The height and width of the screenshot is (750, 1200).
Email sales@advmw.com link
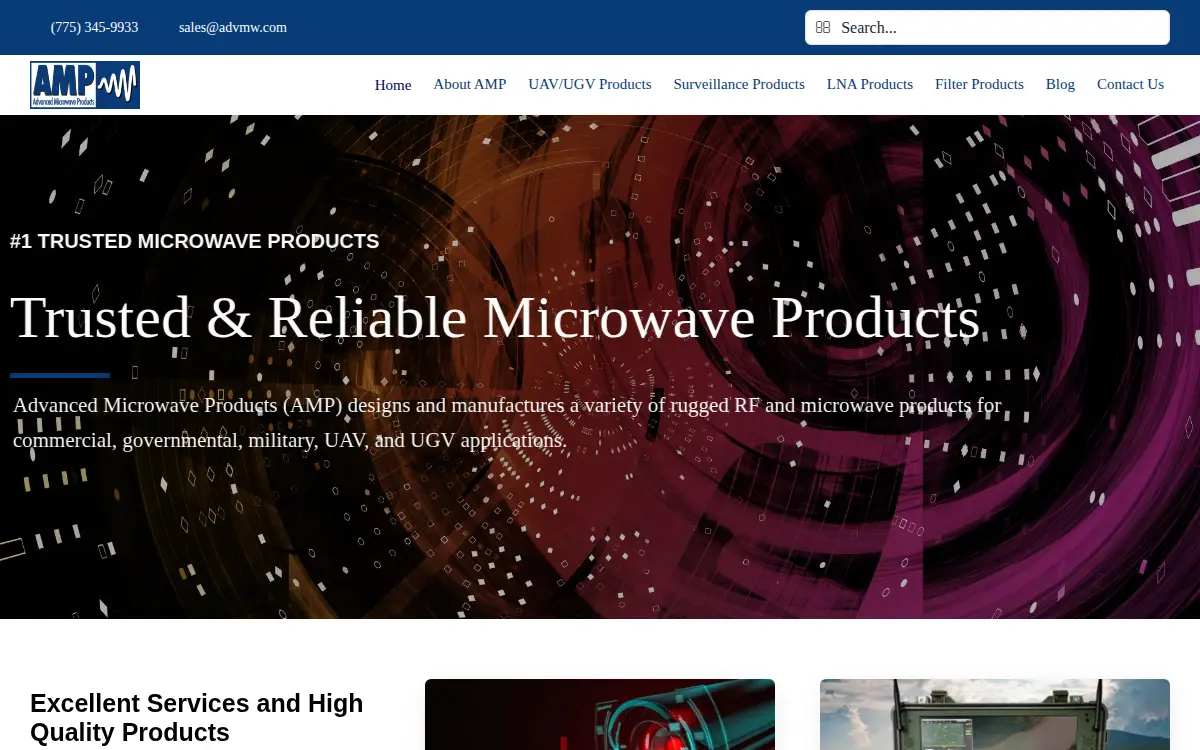(x=233, y=28)
